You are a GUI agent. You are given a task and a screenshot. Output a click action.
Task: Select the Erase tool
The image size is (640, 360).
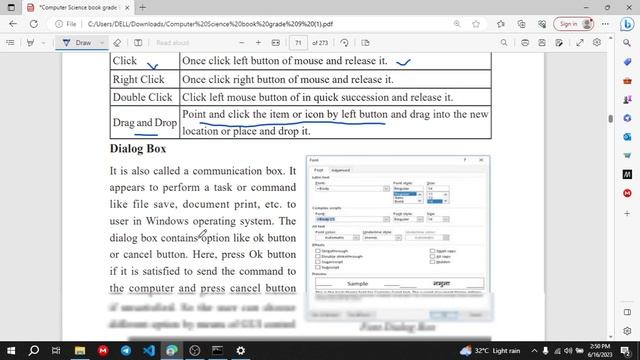coord(117,42)
